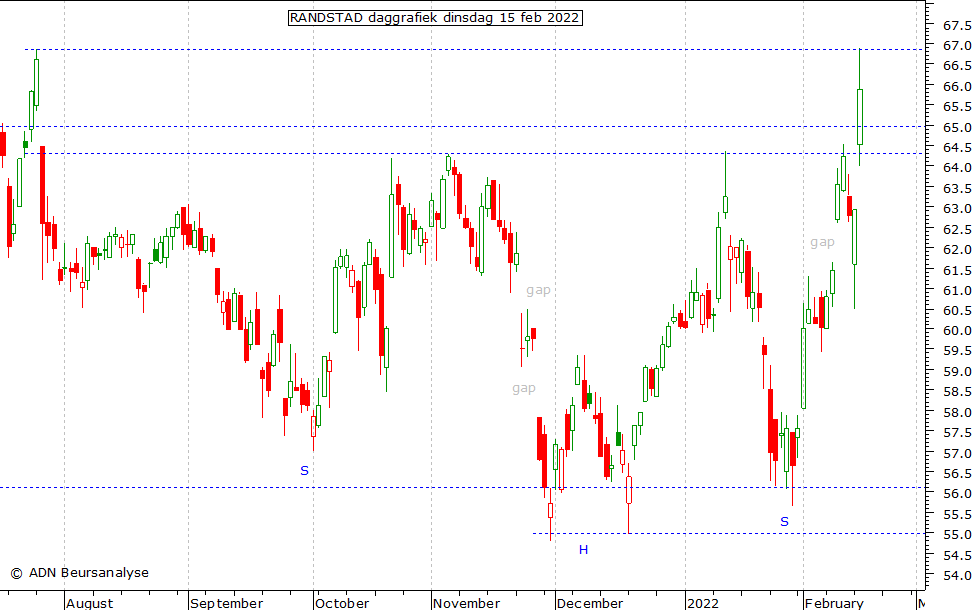The image size is (976, 610).
Task: Click the 56.0 price axis label
Action: point(957,494)
